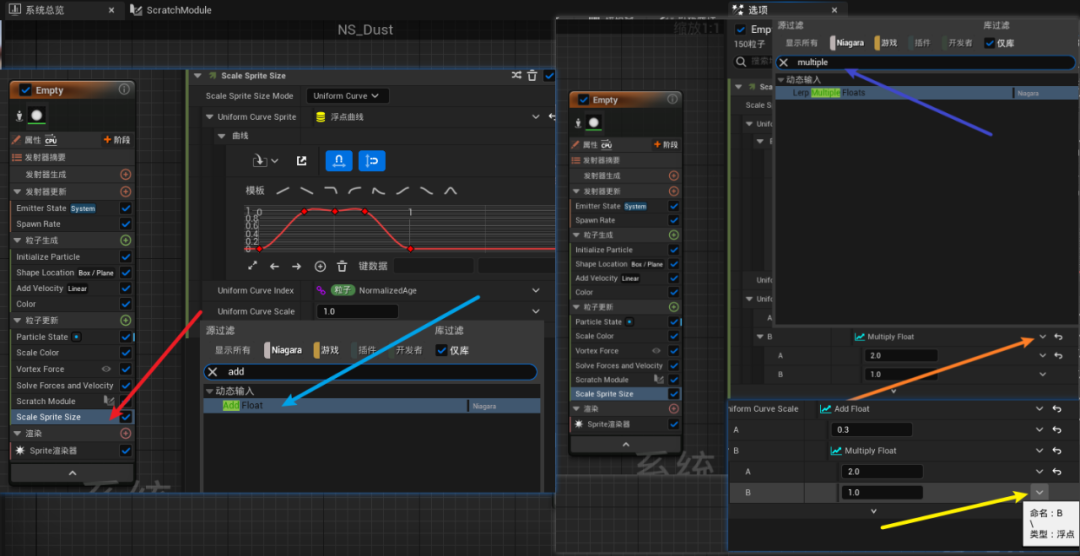The height and width of the screenshot is (556, 1080).
Task: Toggle the left Empty emitter enabled checkbox
Action: coord(26,90)
